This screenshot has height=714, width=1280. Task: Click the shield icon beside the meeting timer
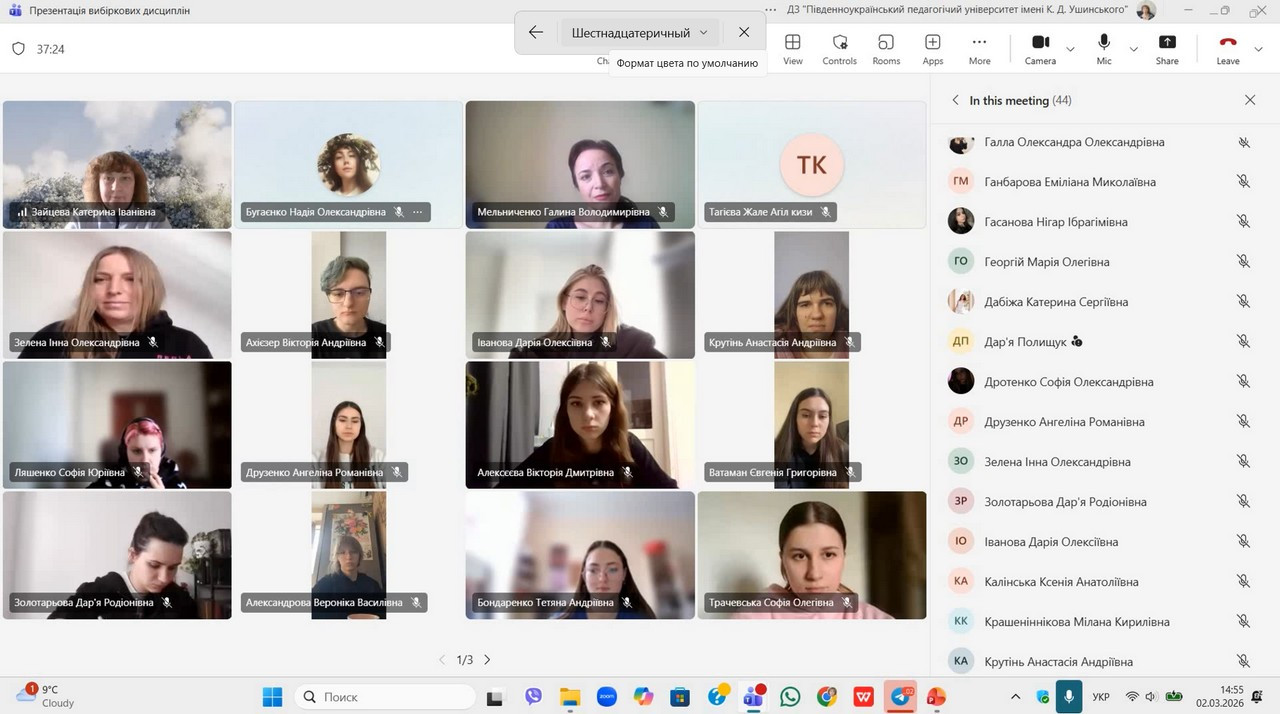tap(18, 49)
